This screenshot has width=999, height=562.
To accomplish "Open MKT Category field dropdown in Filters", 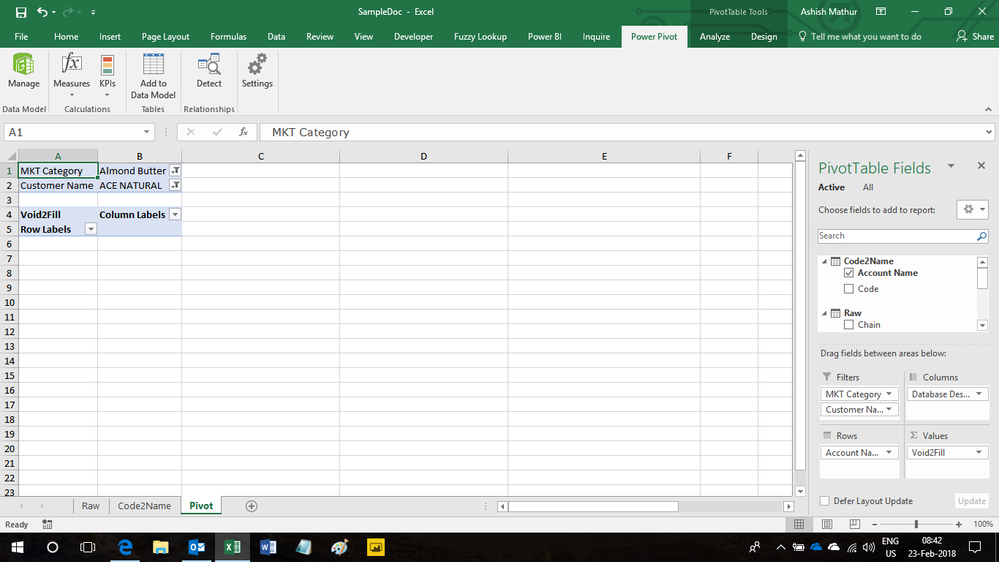I will coord(889,394).
